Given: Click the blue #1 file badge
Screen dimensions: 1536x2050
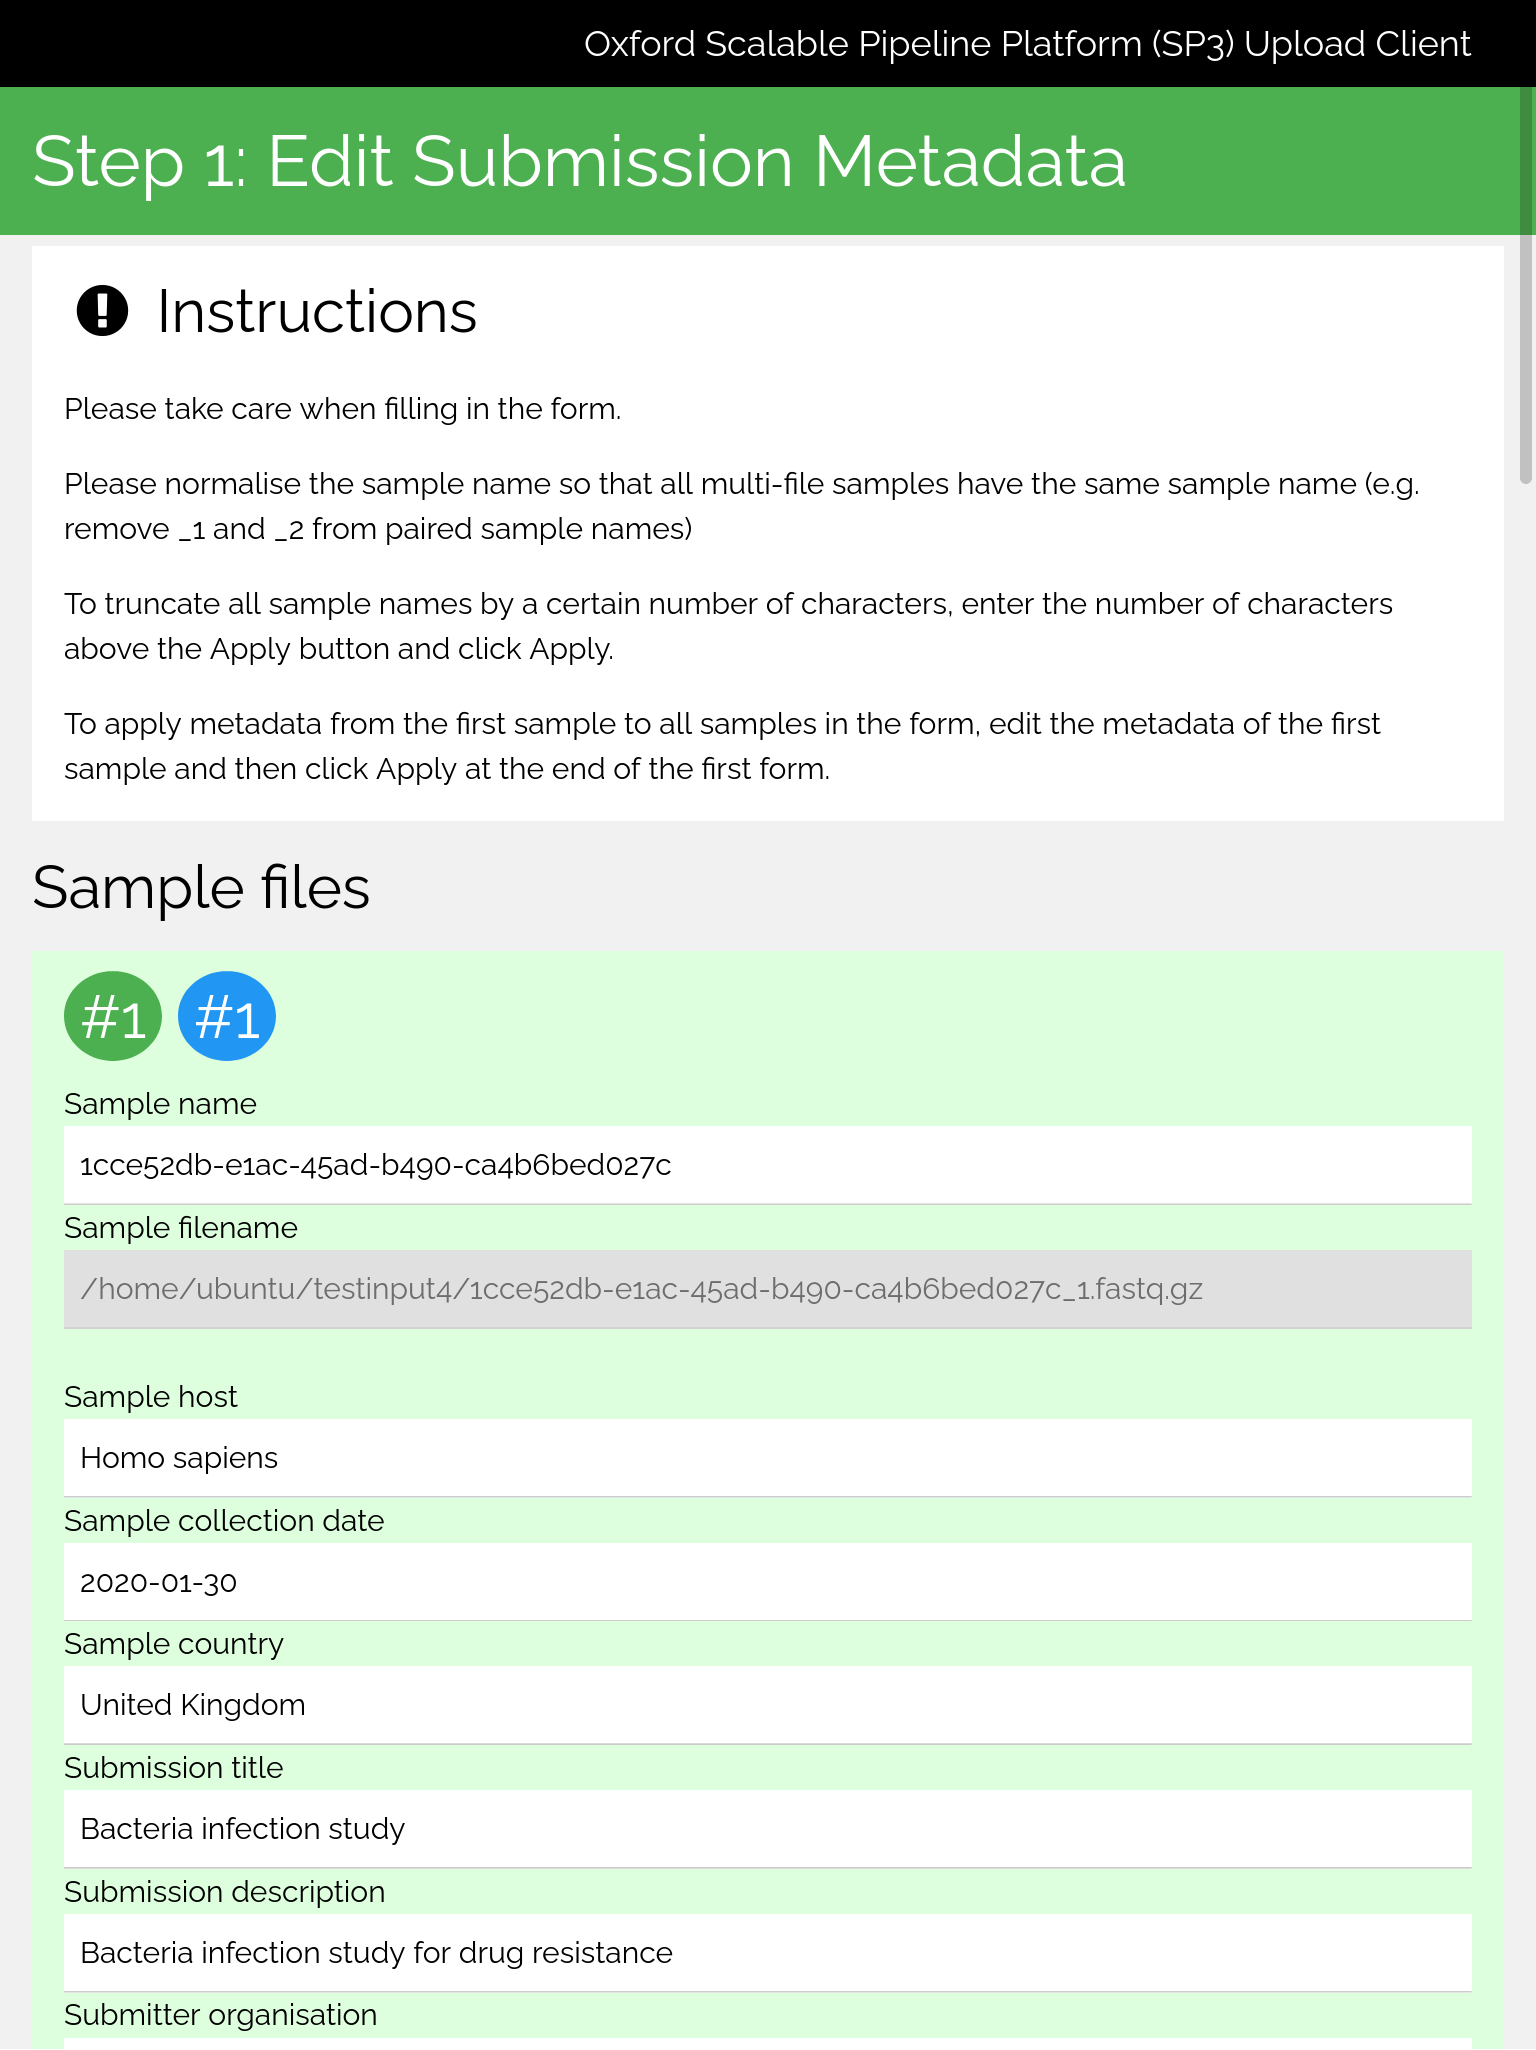Looking at the screenshot, I should tap(227, 1016).
